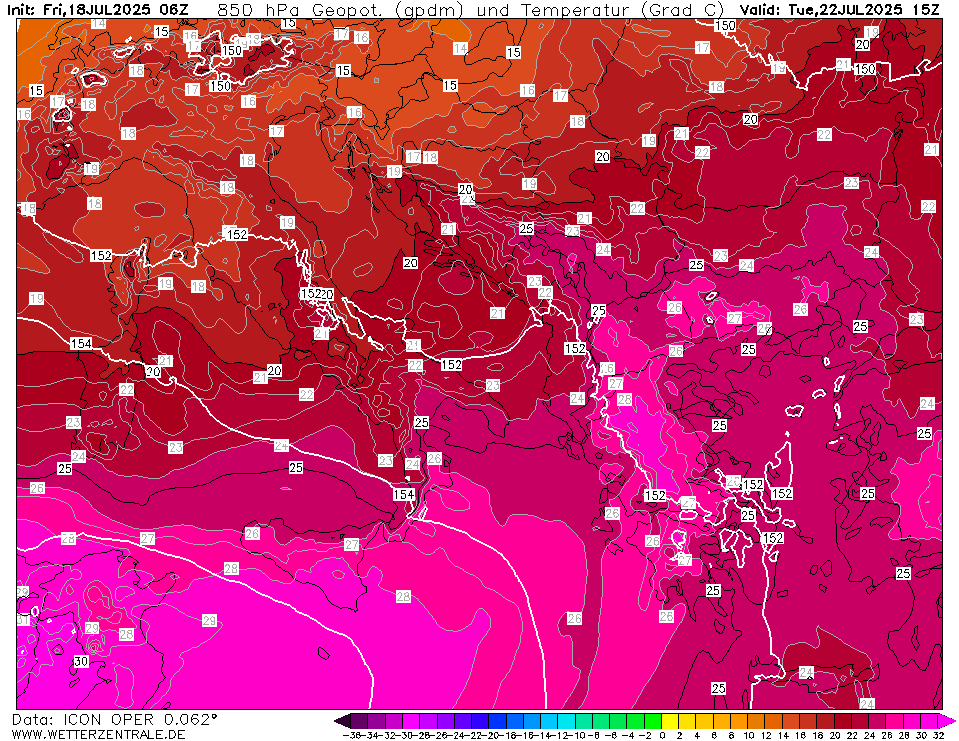
Task: Select the legend swatch between -30 and -28
Action: click(412, 721)
